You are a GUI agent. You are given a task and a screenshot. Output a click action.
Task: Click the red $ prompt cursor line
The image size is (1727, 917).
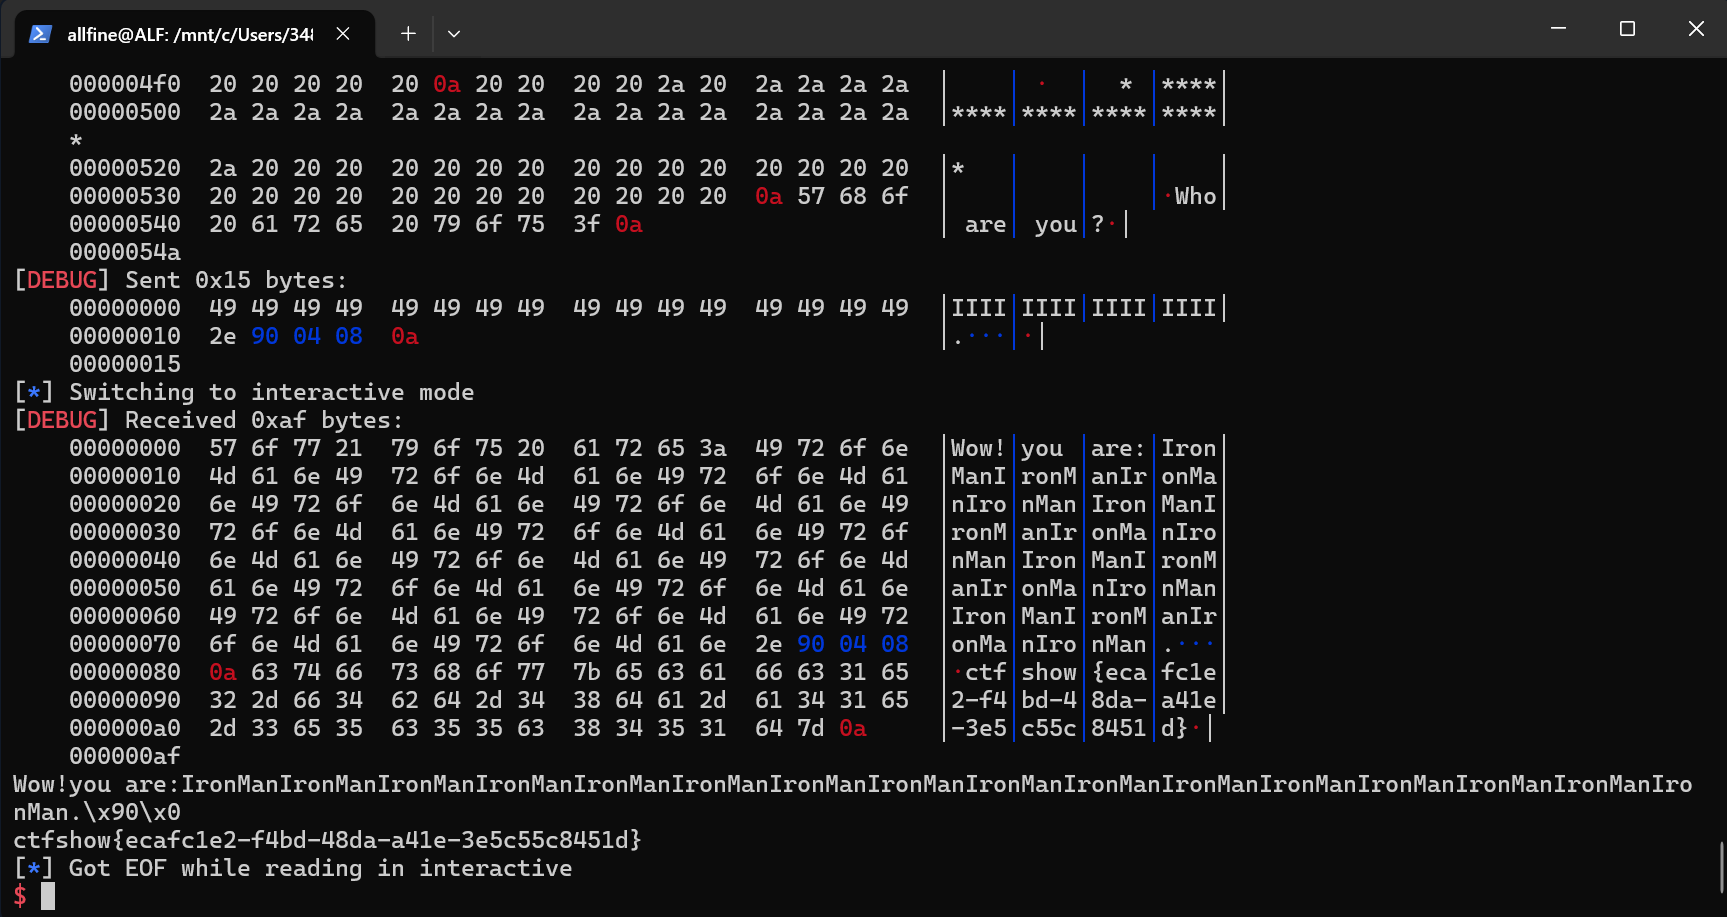[34, 896]
